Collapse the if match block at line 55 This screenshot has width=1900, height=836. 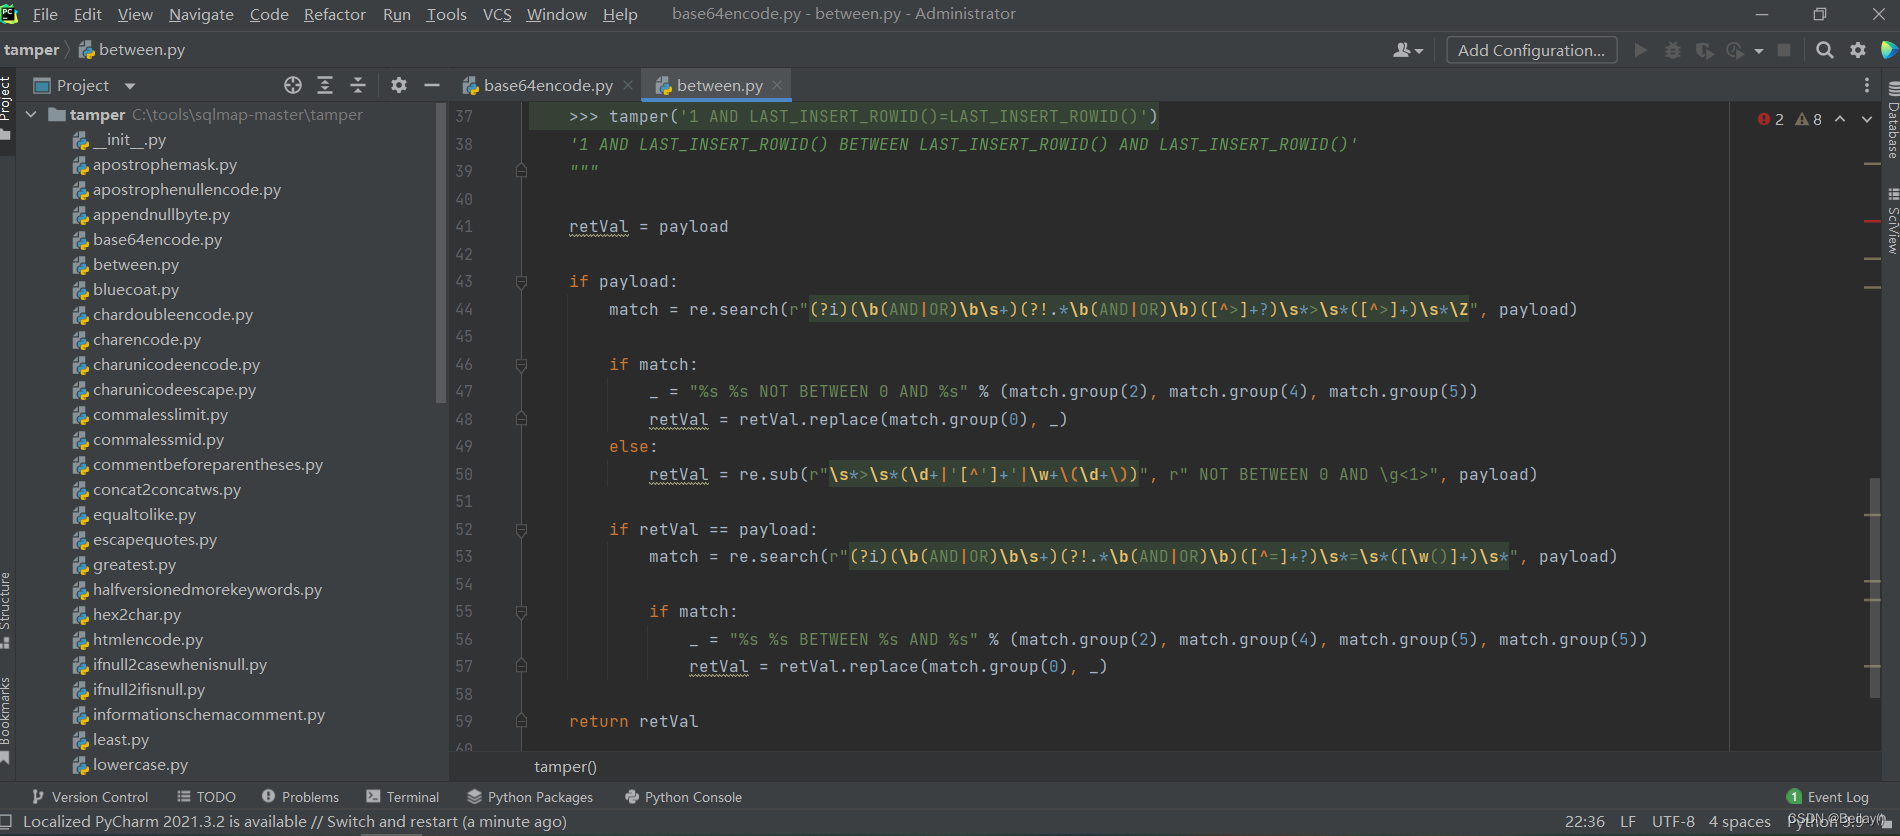click(x=521, y=612)
